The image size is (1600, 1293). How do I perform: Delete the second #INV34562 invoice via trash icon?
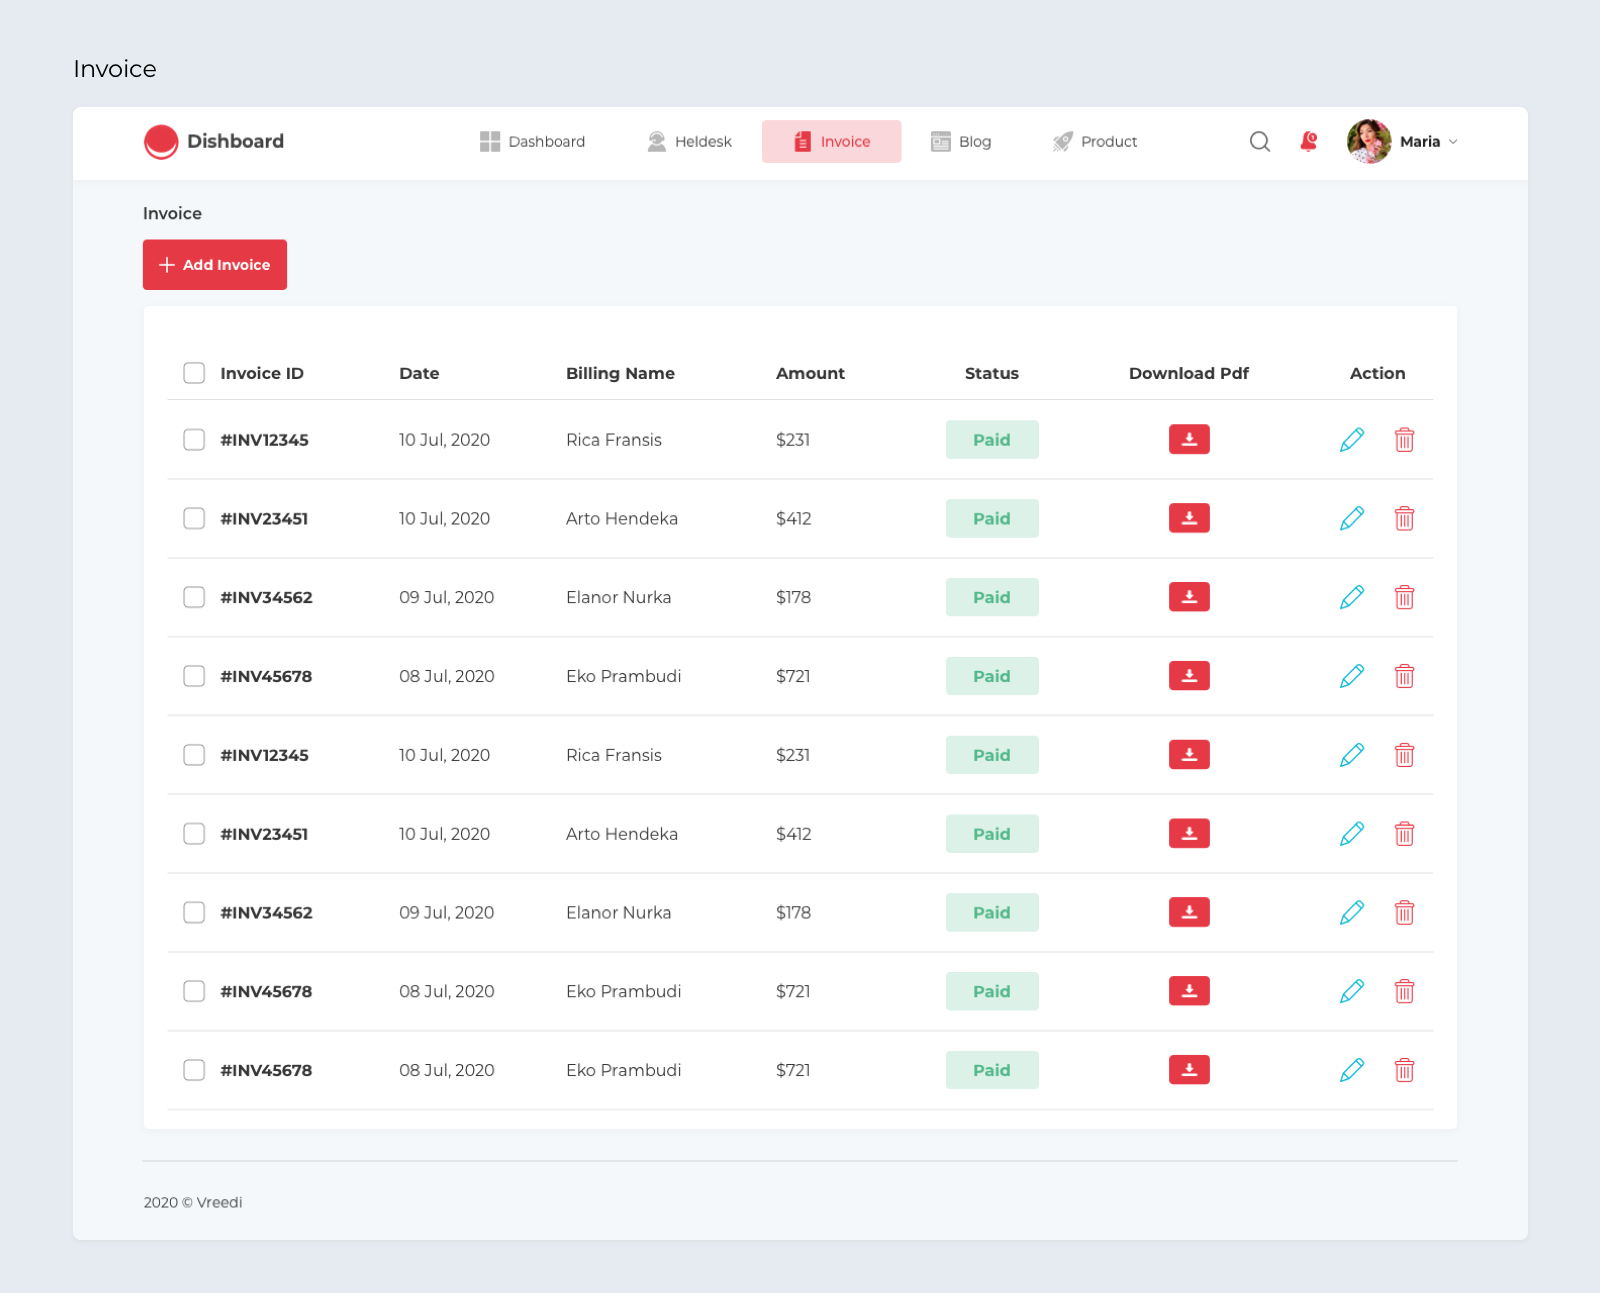(x=1404, y=912)
